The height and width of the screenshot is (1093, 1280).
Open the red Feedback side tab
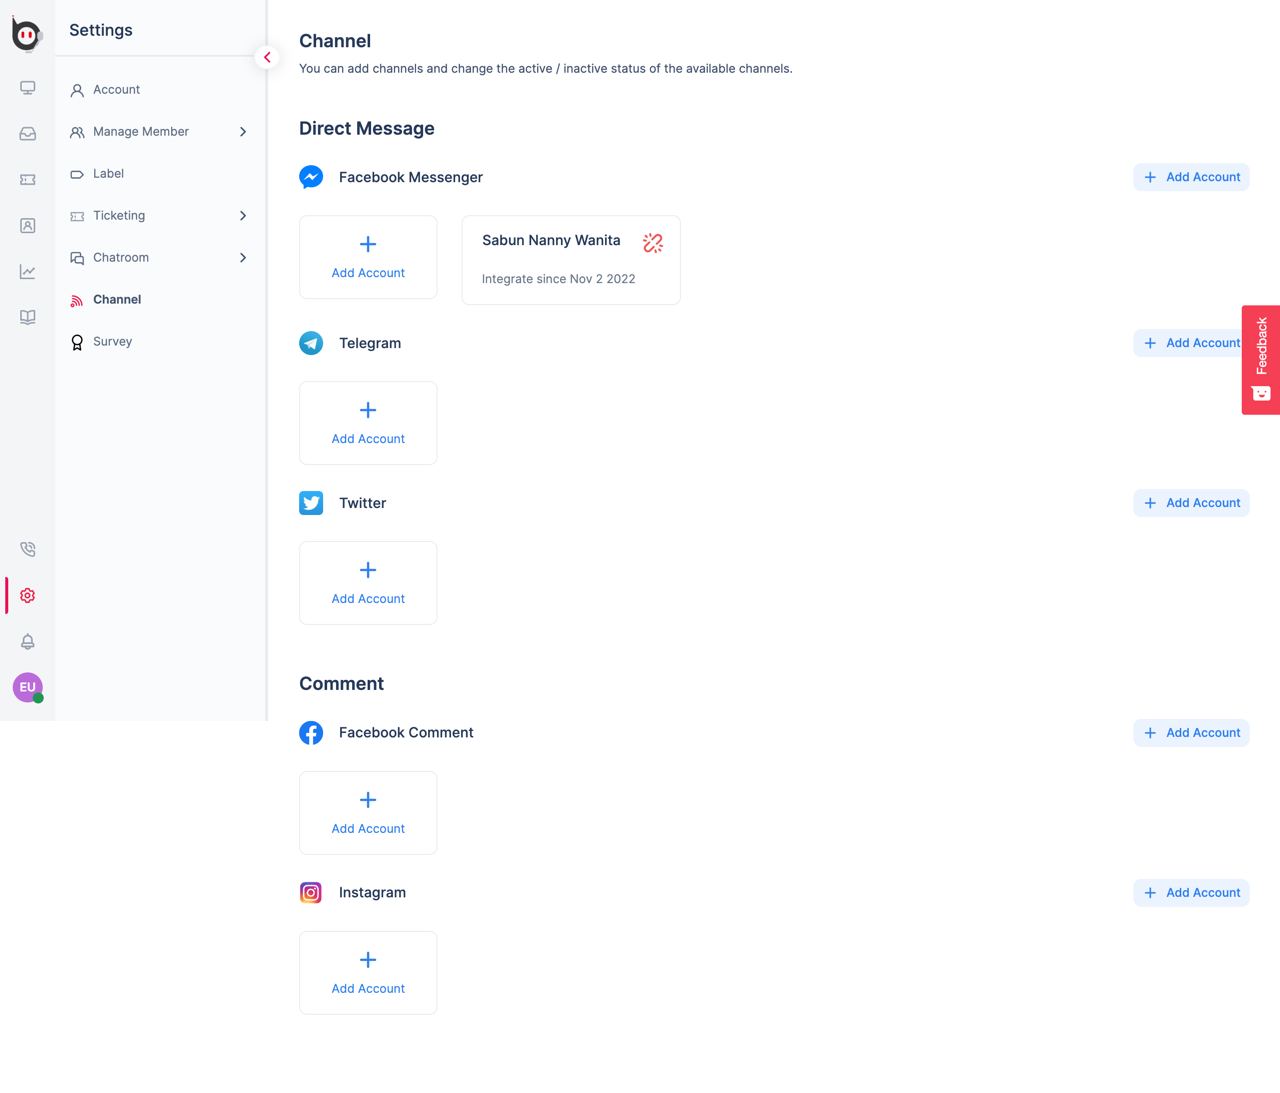coord(1261,359)
